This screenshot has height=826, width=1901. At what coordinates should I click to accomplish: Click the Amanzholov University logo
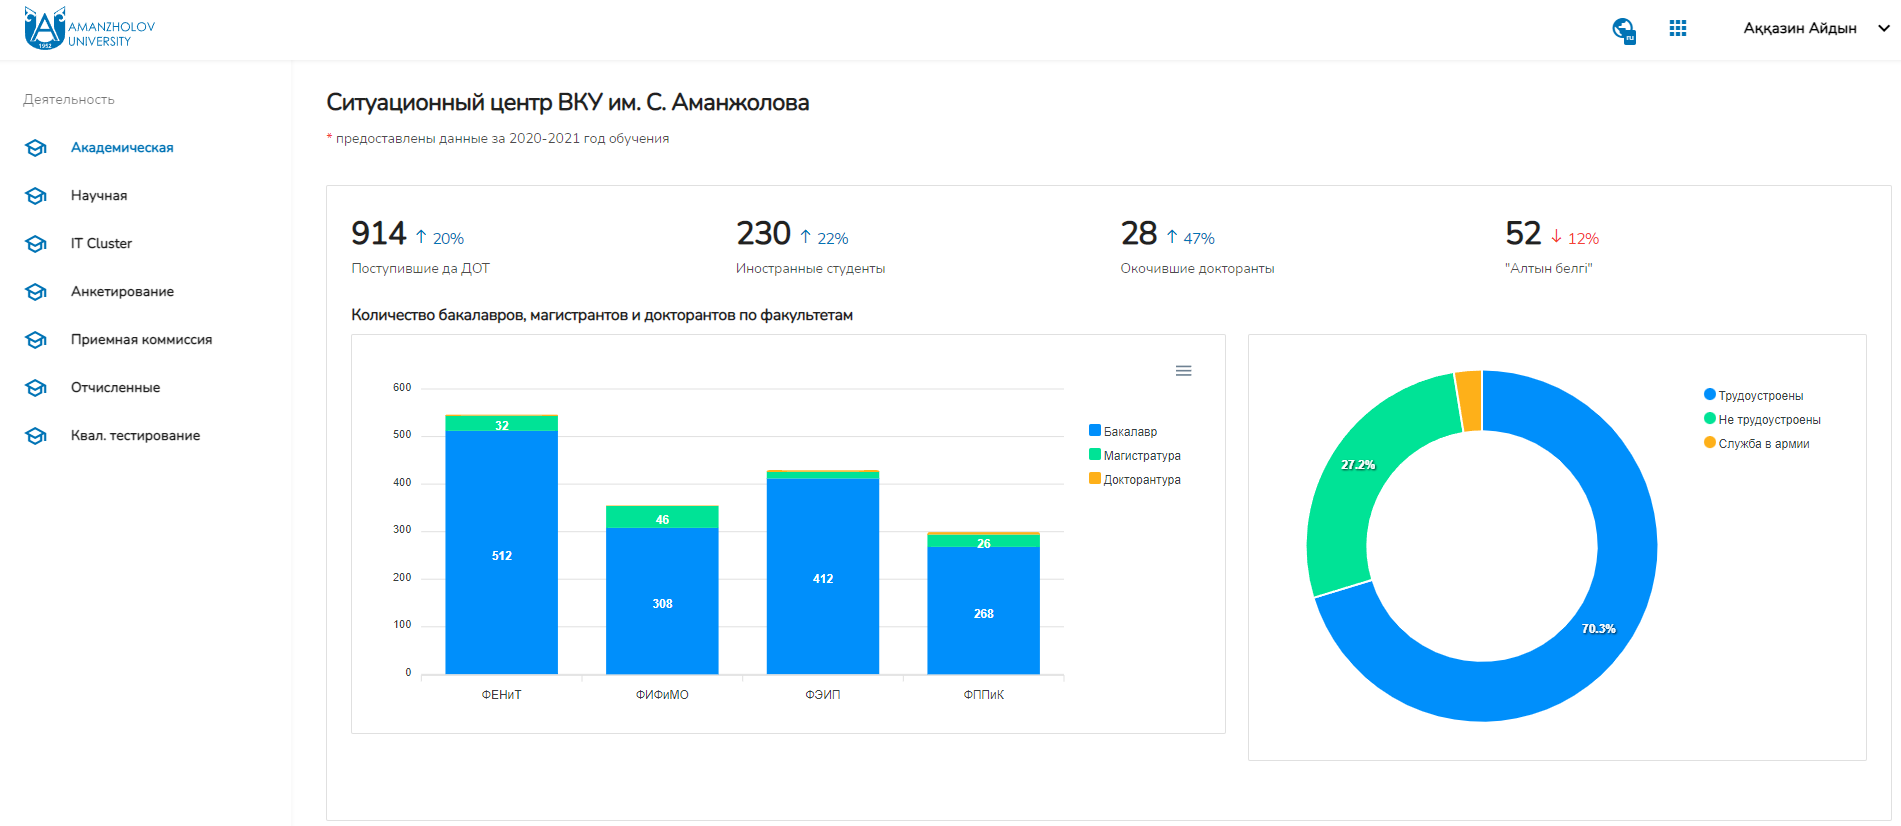[90, 28]
